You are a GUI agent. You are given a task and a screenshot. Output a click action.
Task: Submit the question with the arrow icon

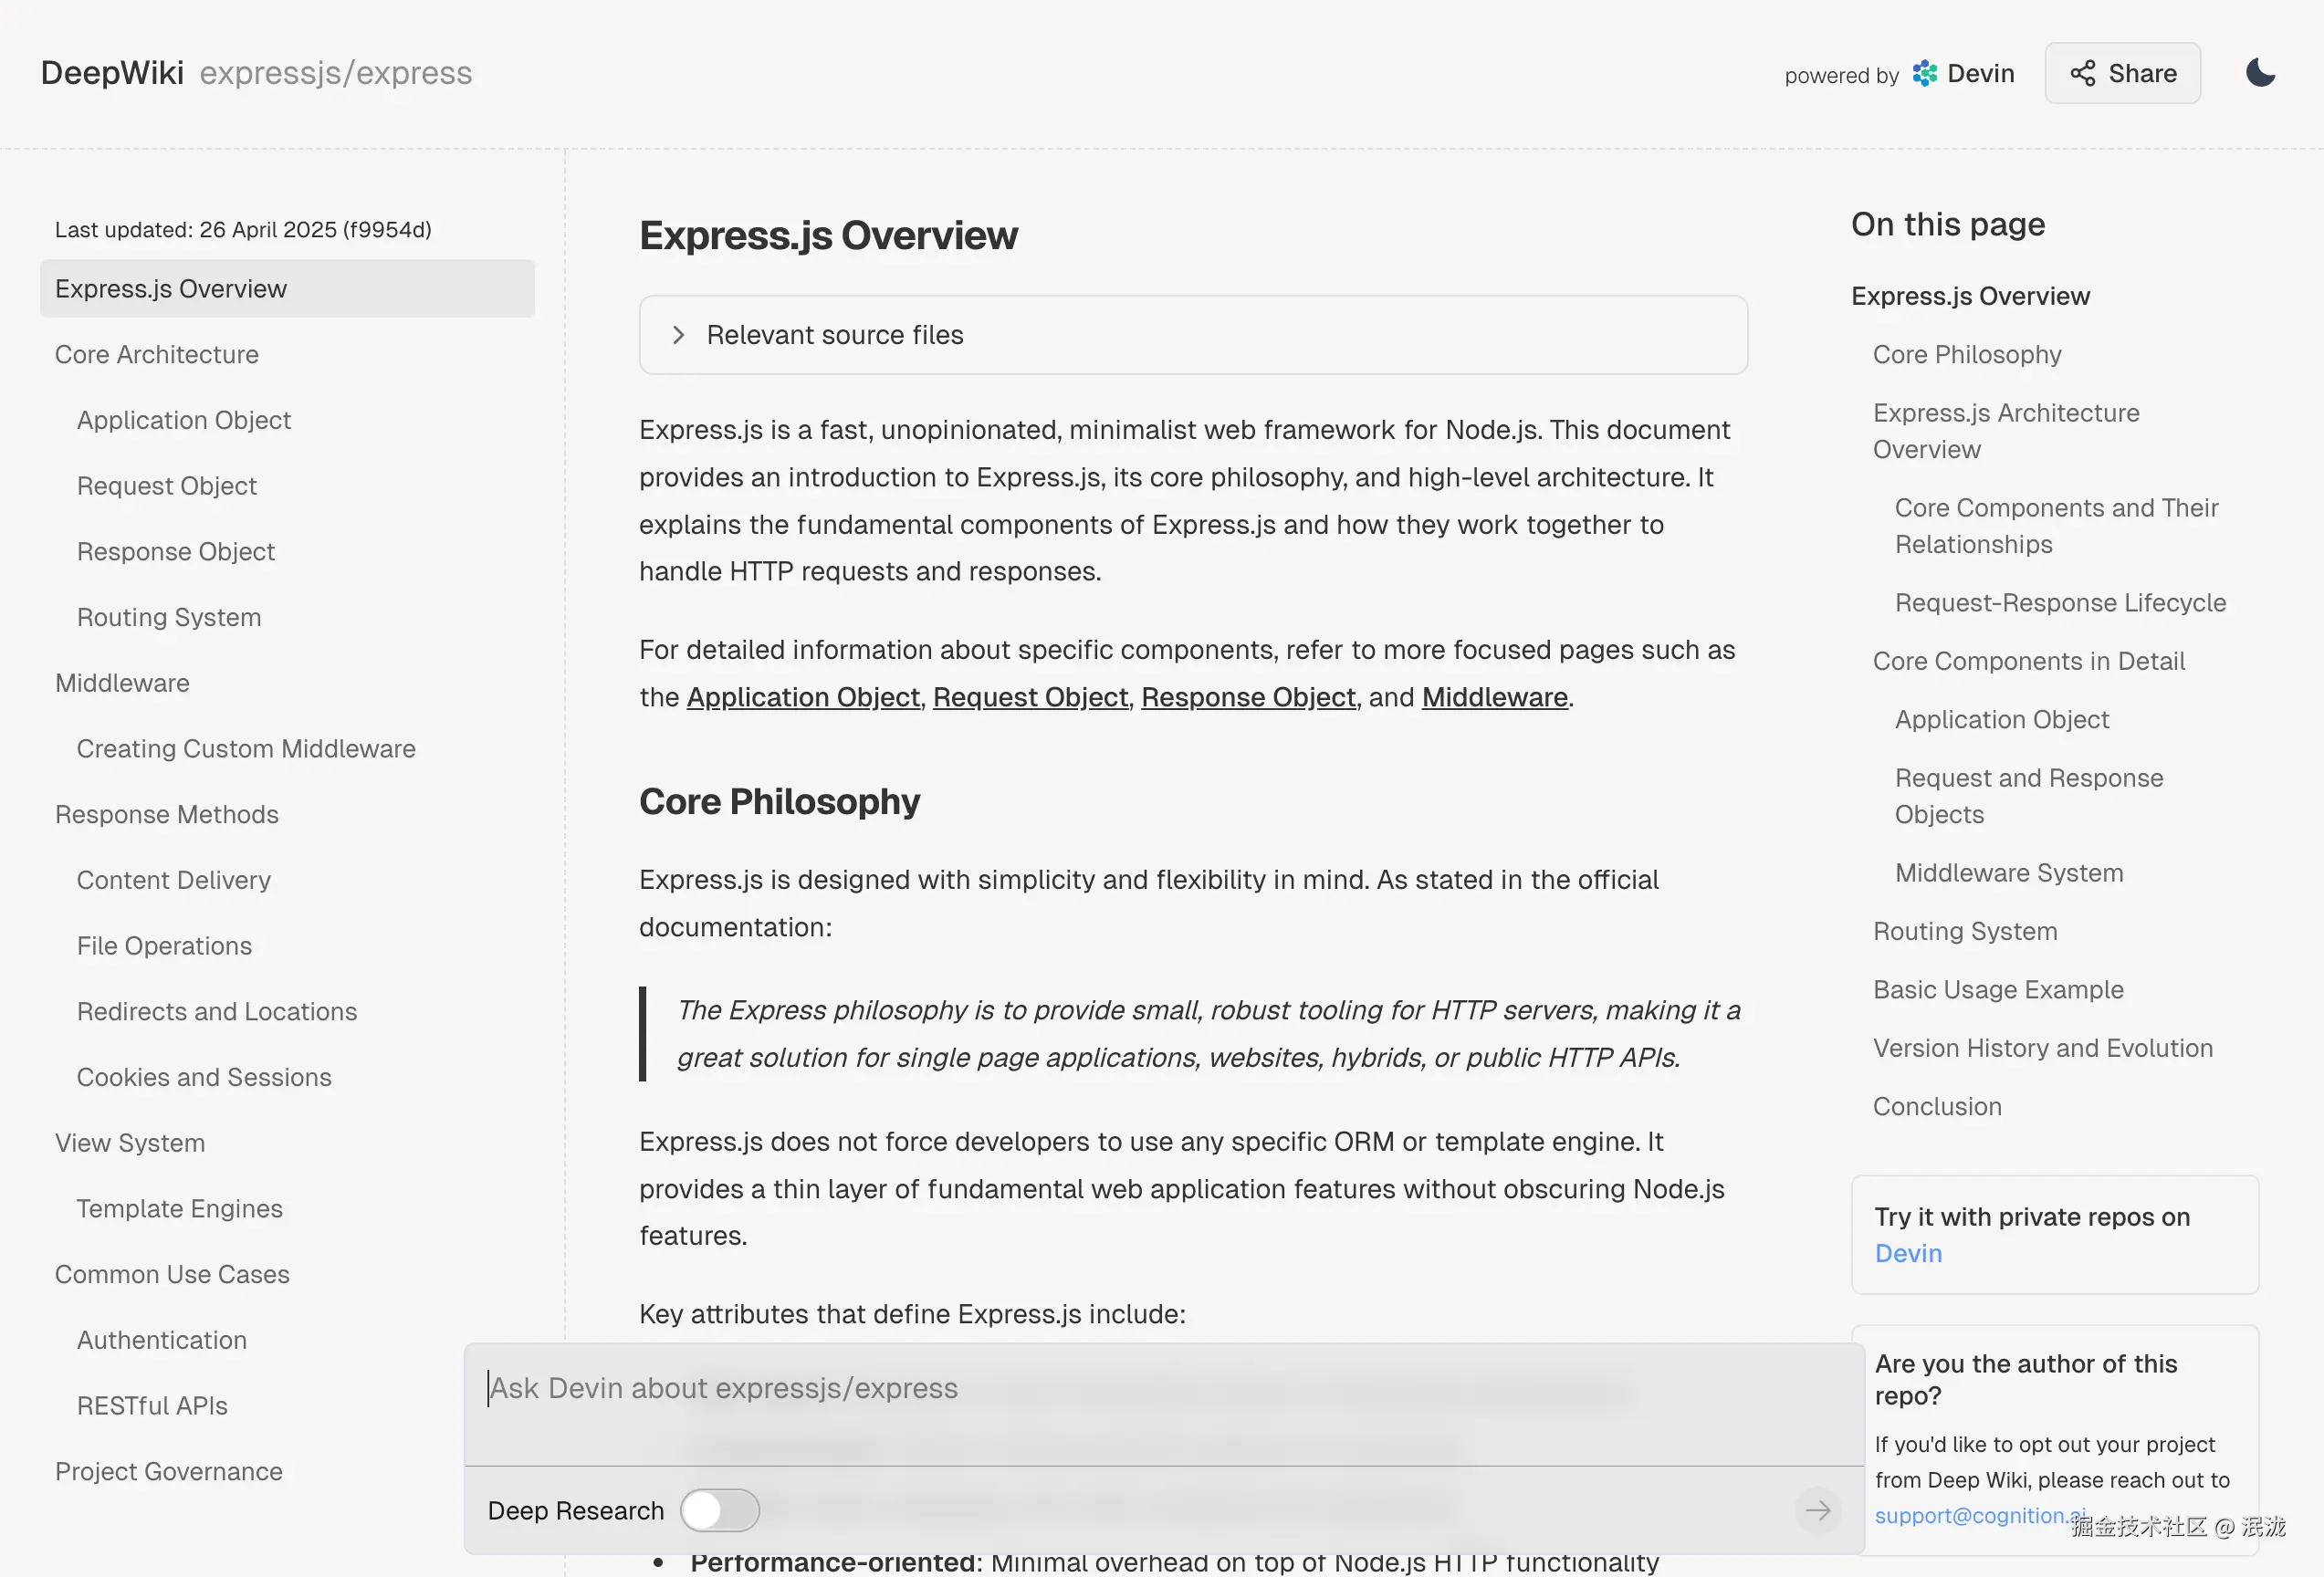point(1817,1510)
